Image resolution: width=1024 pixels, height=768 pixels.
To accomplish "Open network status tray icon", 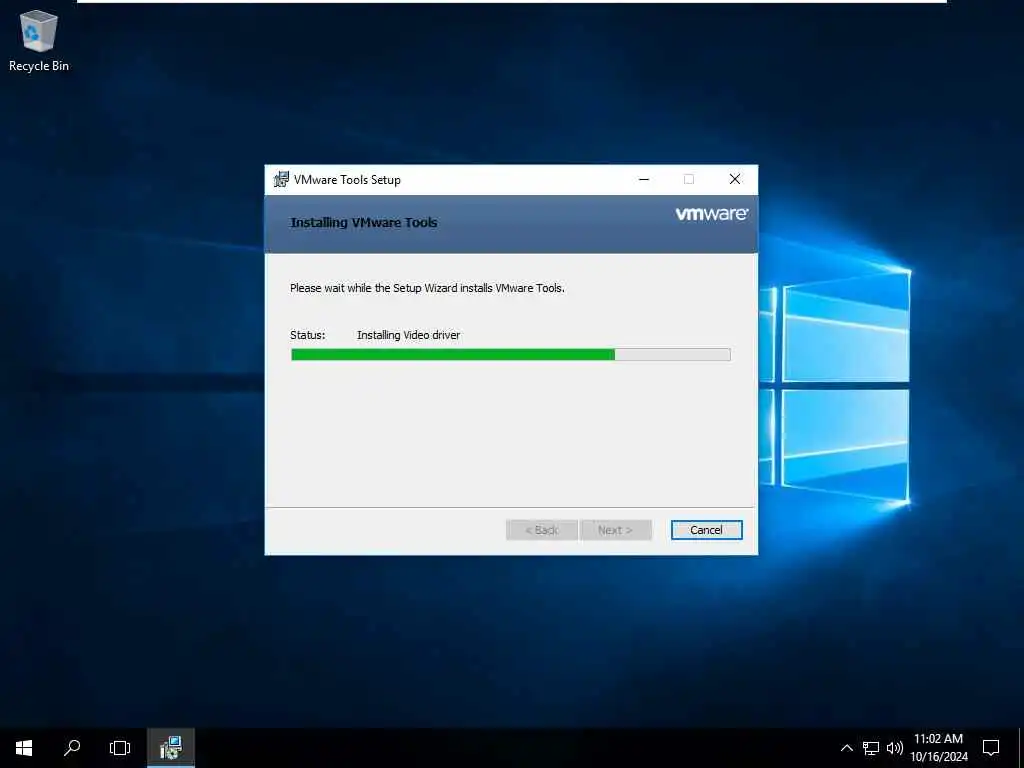I will pyautogui.click(x=871, y=748).
